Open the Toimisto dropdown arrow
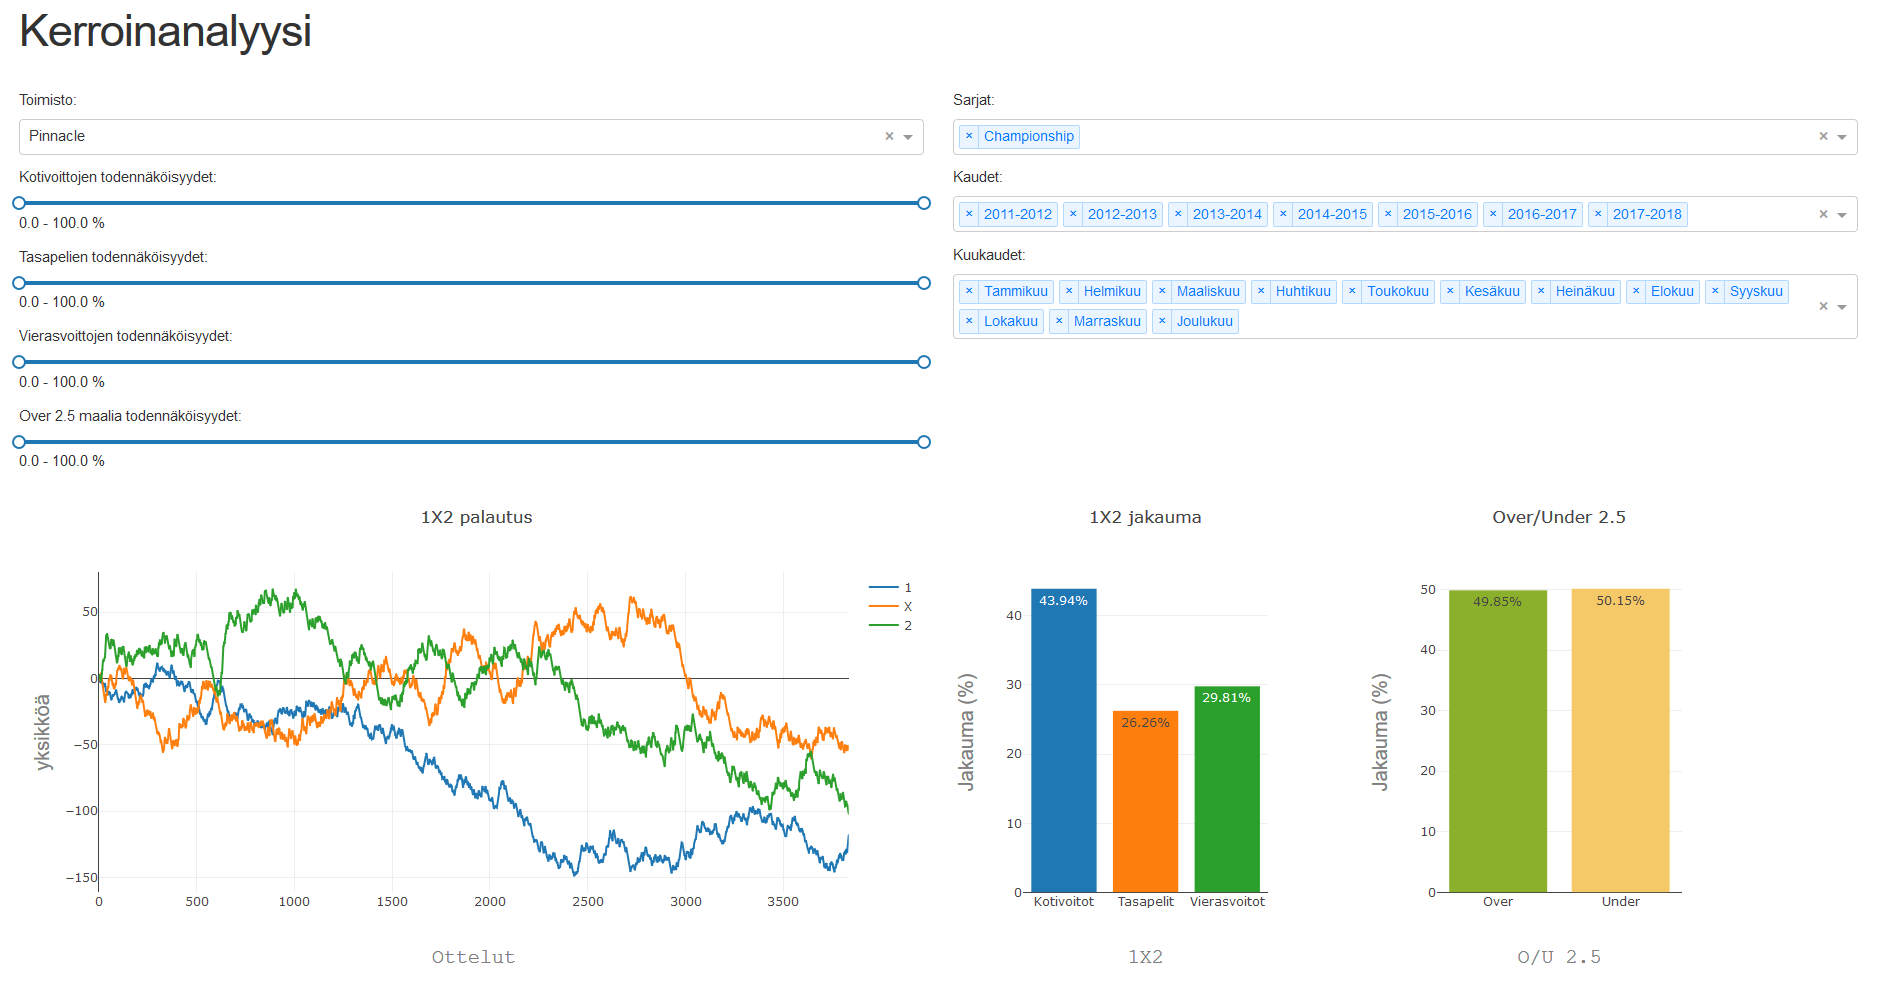Image resolution: width=1881 pixels, height=997 pixels. point(908,137)
